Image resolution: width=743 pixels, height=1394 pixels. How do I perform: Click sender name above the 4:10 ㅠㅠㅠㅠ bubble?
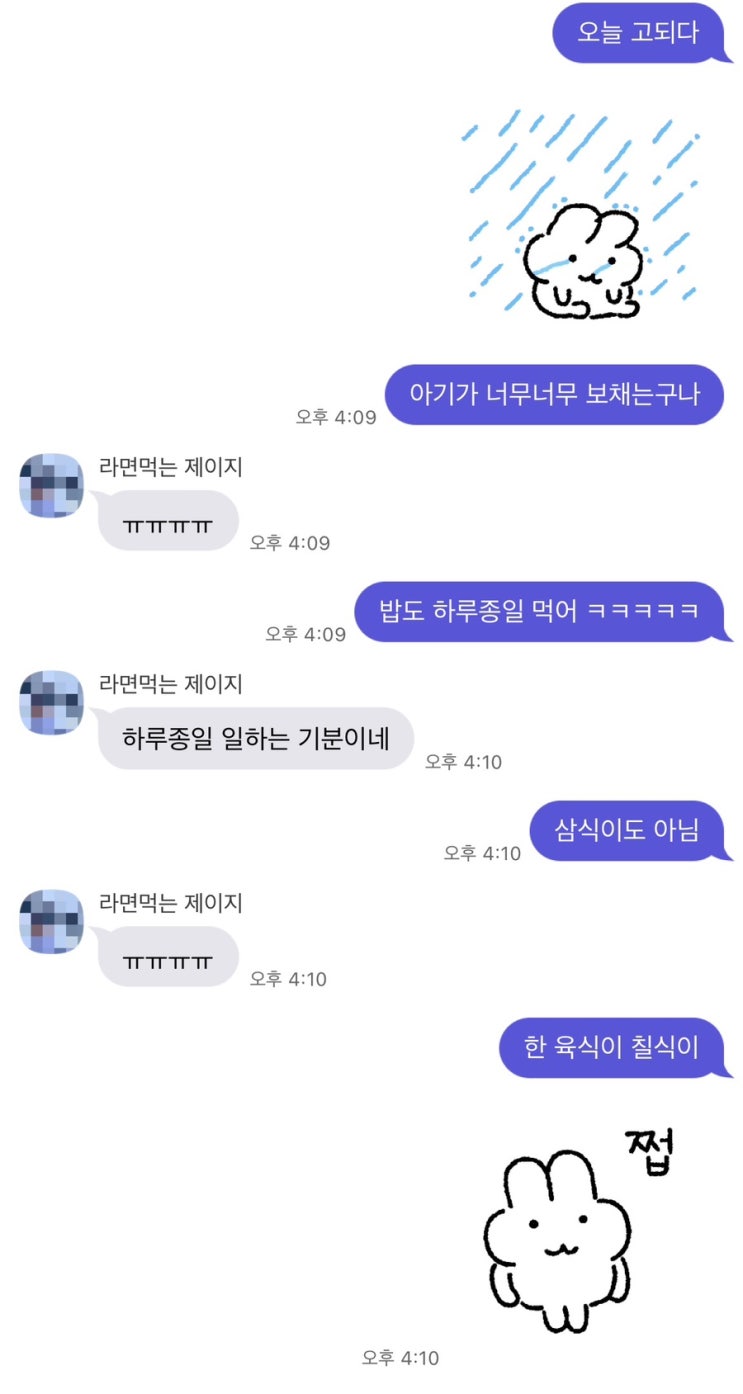click(171, 903)
